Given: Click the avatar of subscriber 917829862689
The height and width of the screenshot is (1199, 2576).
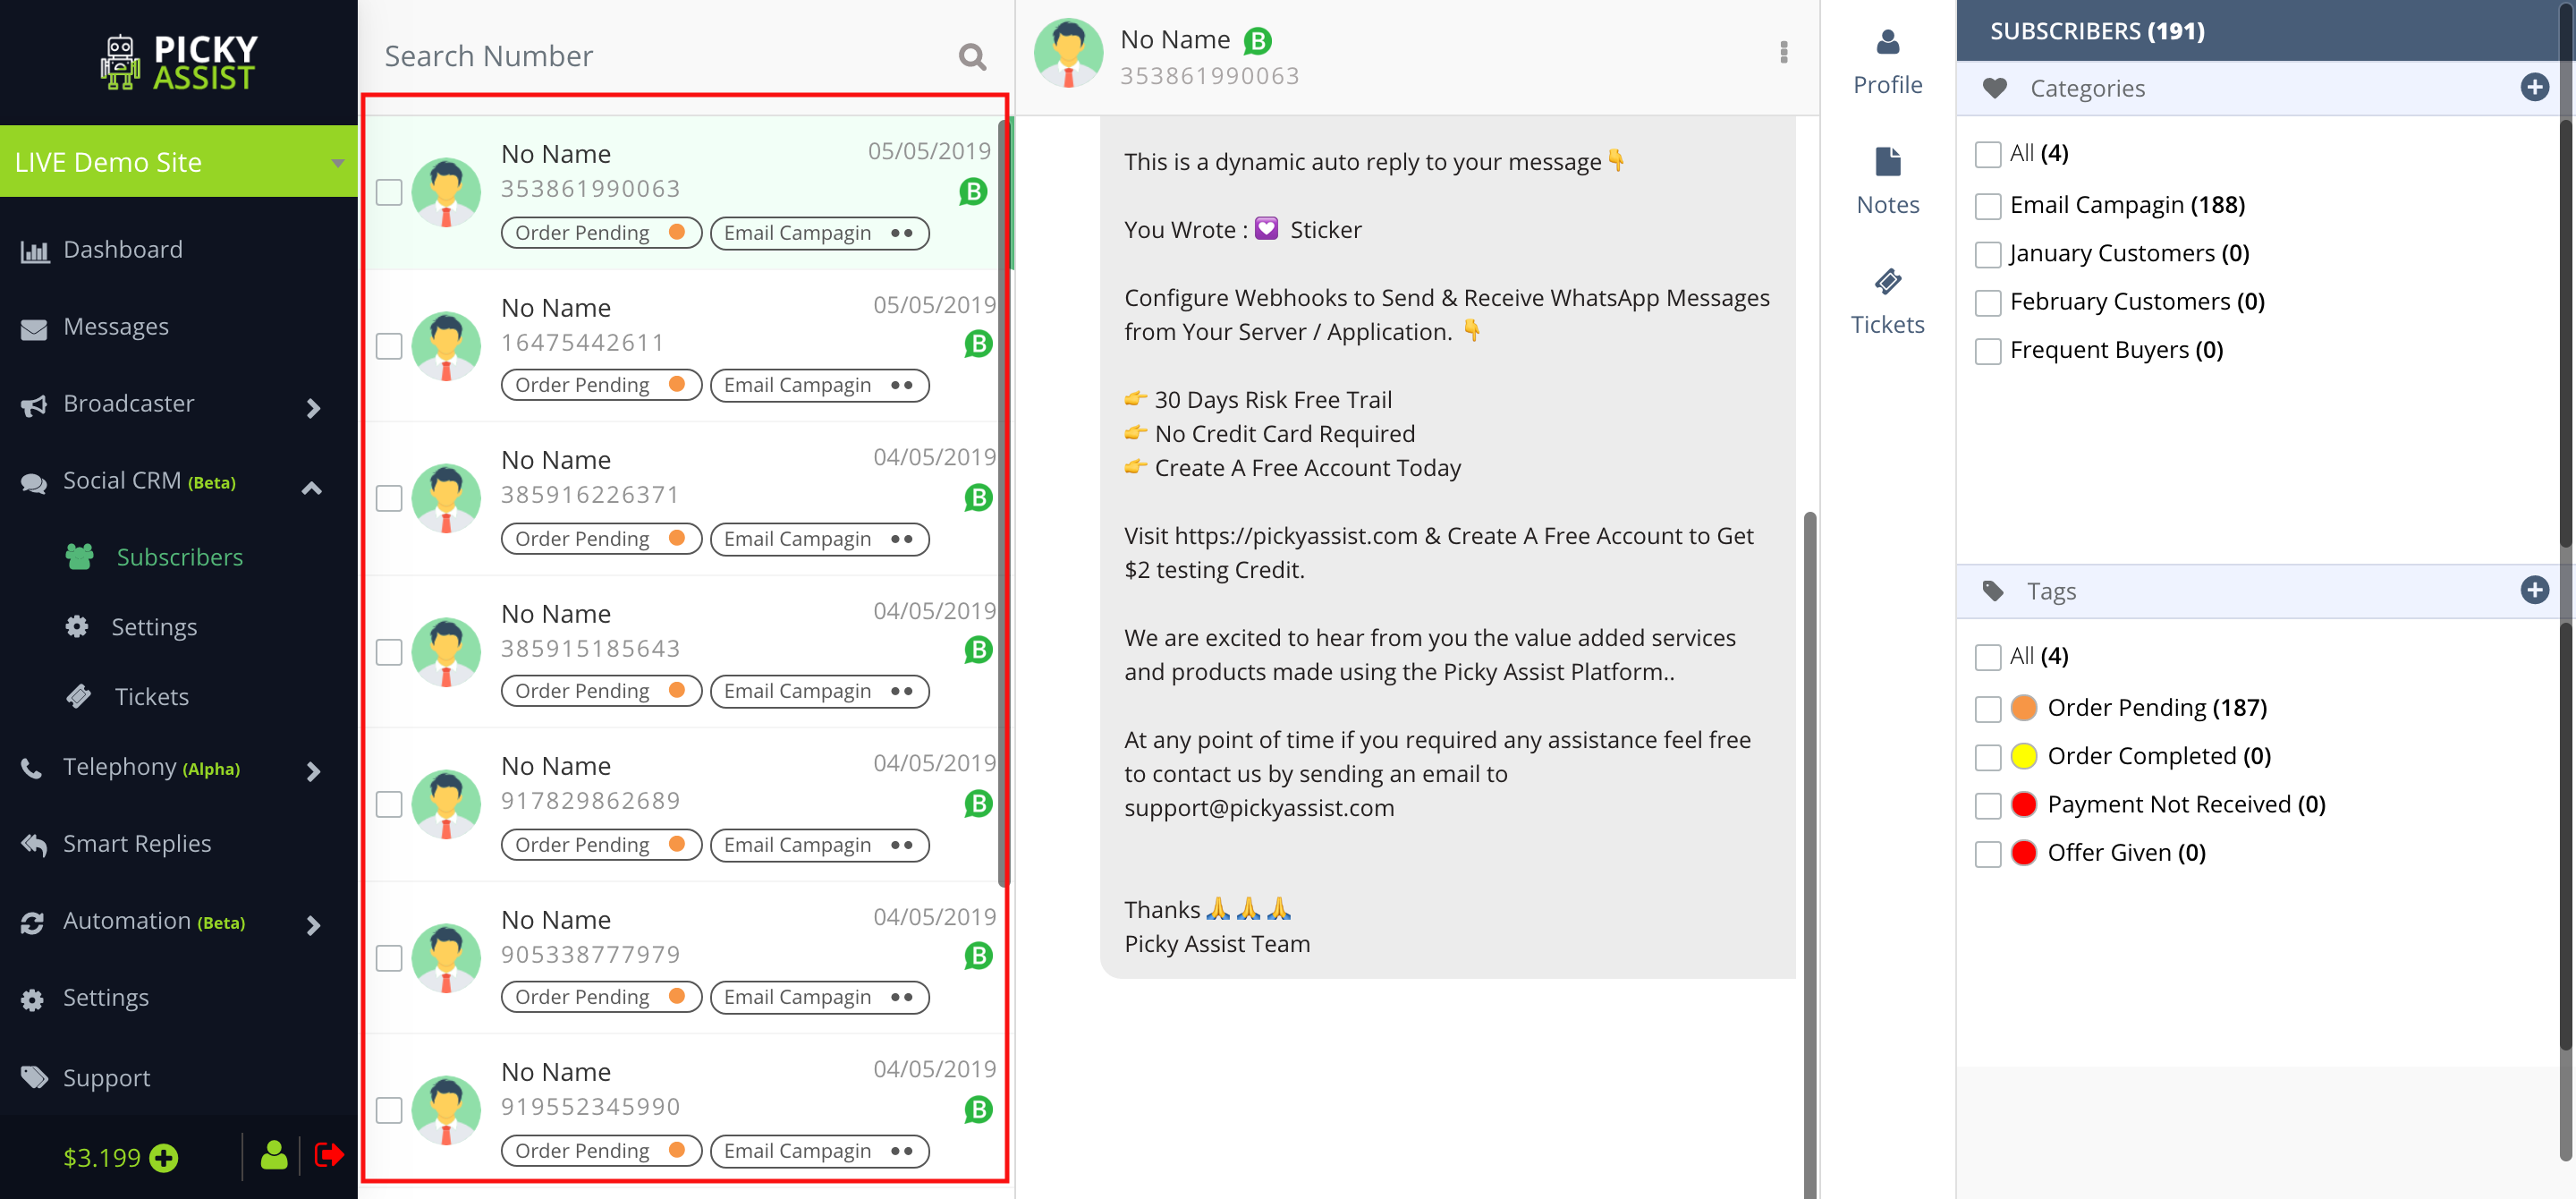Looking at the screenshot, I should (446, 804).
